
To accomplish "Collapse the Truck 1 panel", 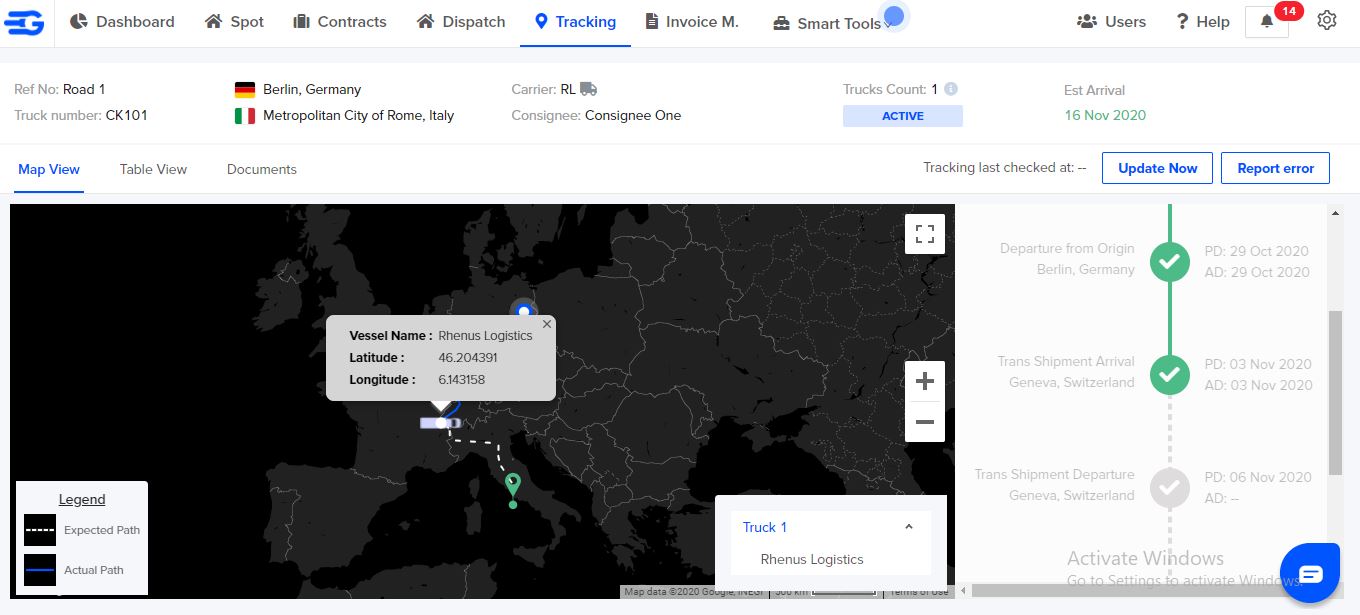I will point(909,526).
